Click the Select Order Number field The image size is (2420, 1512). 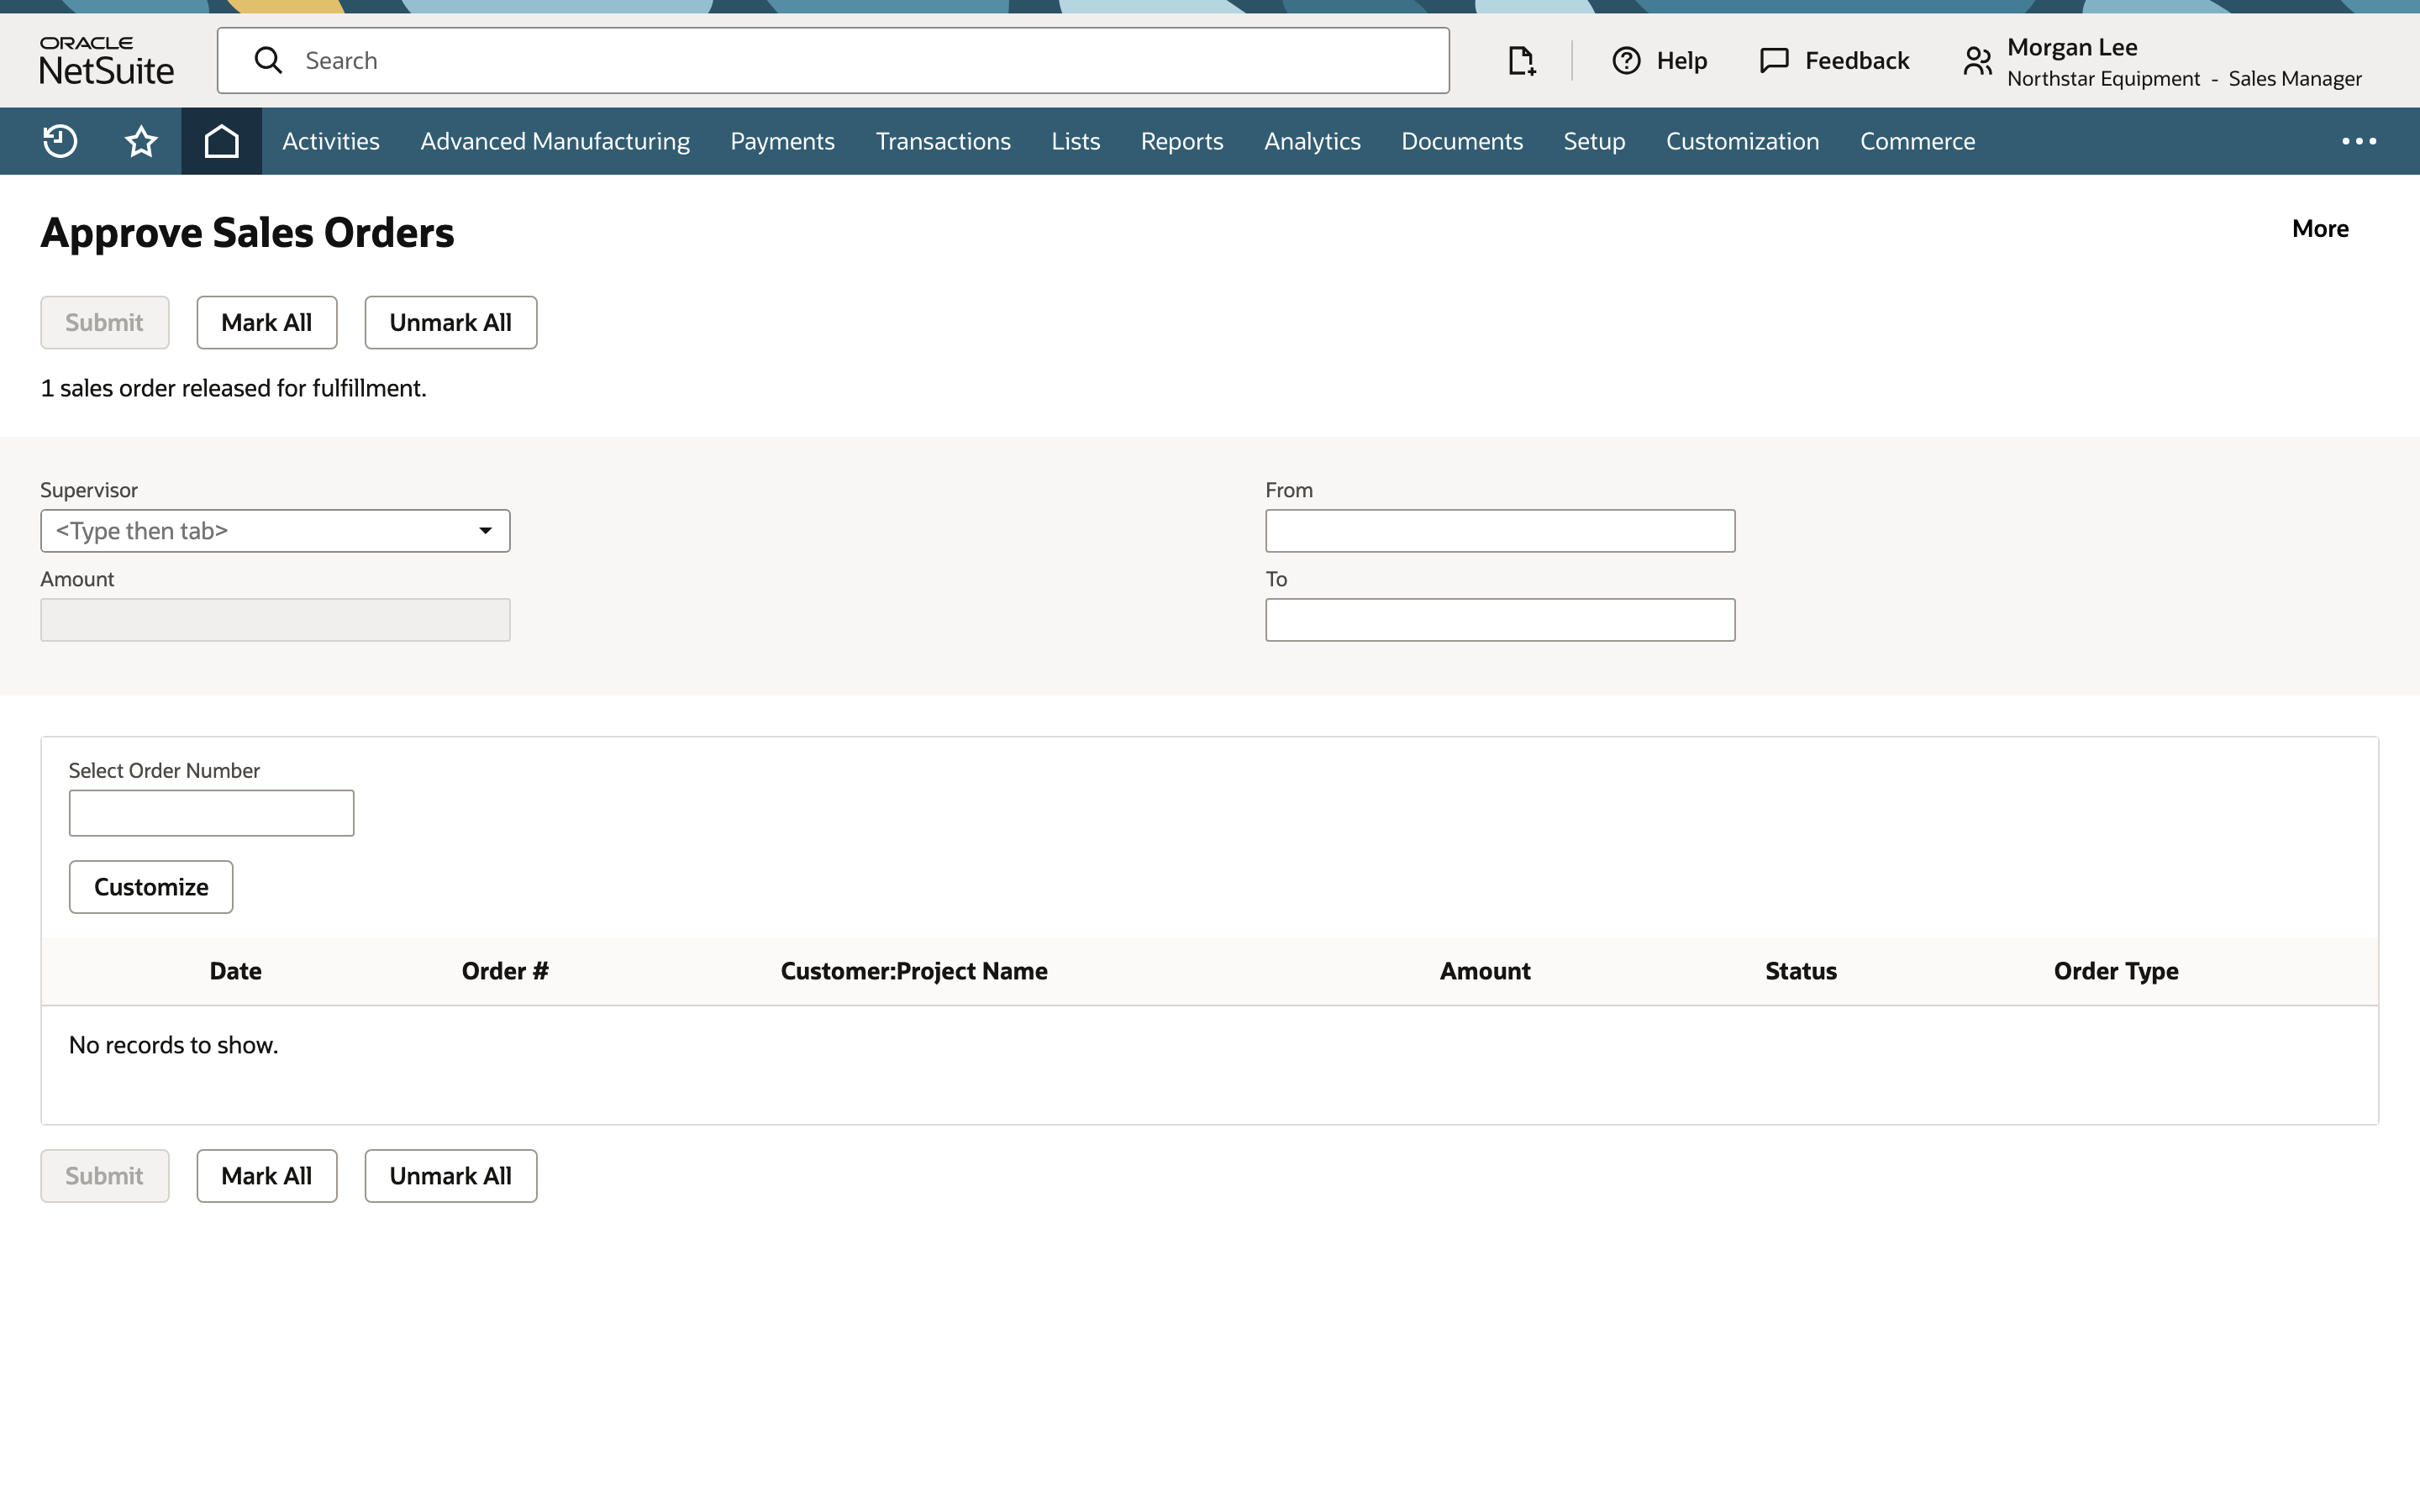coord(211,813)
